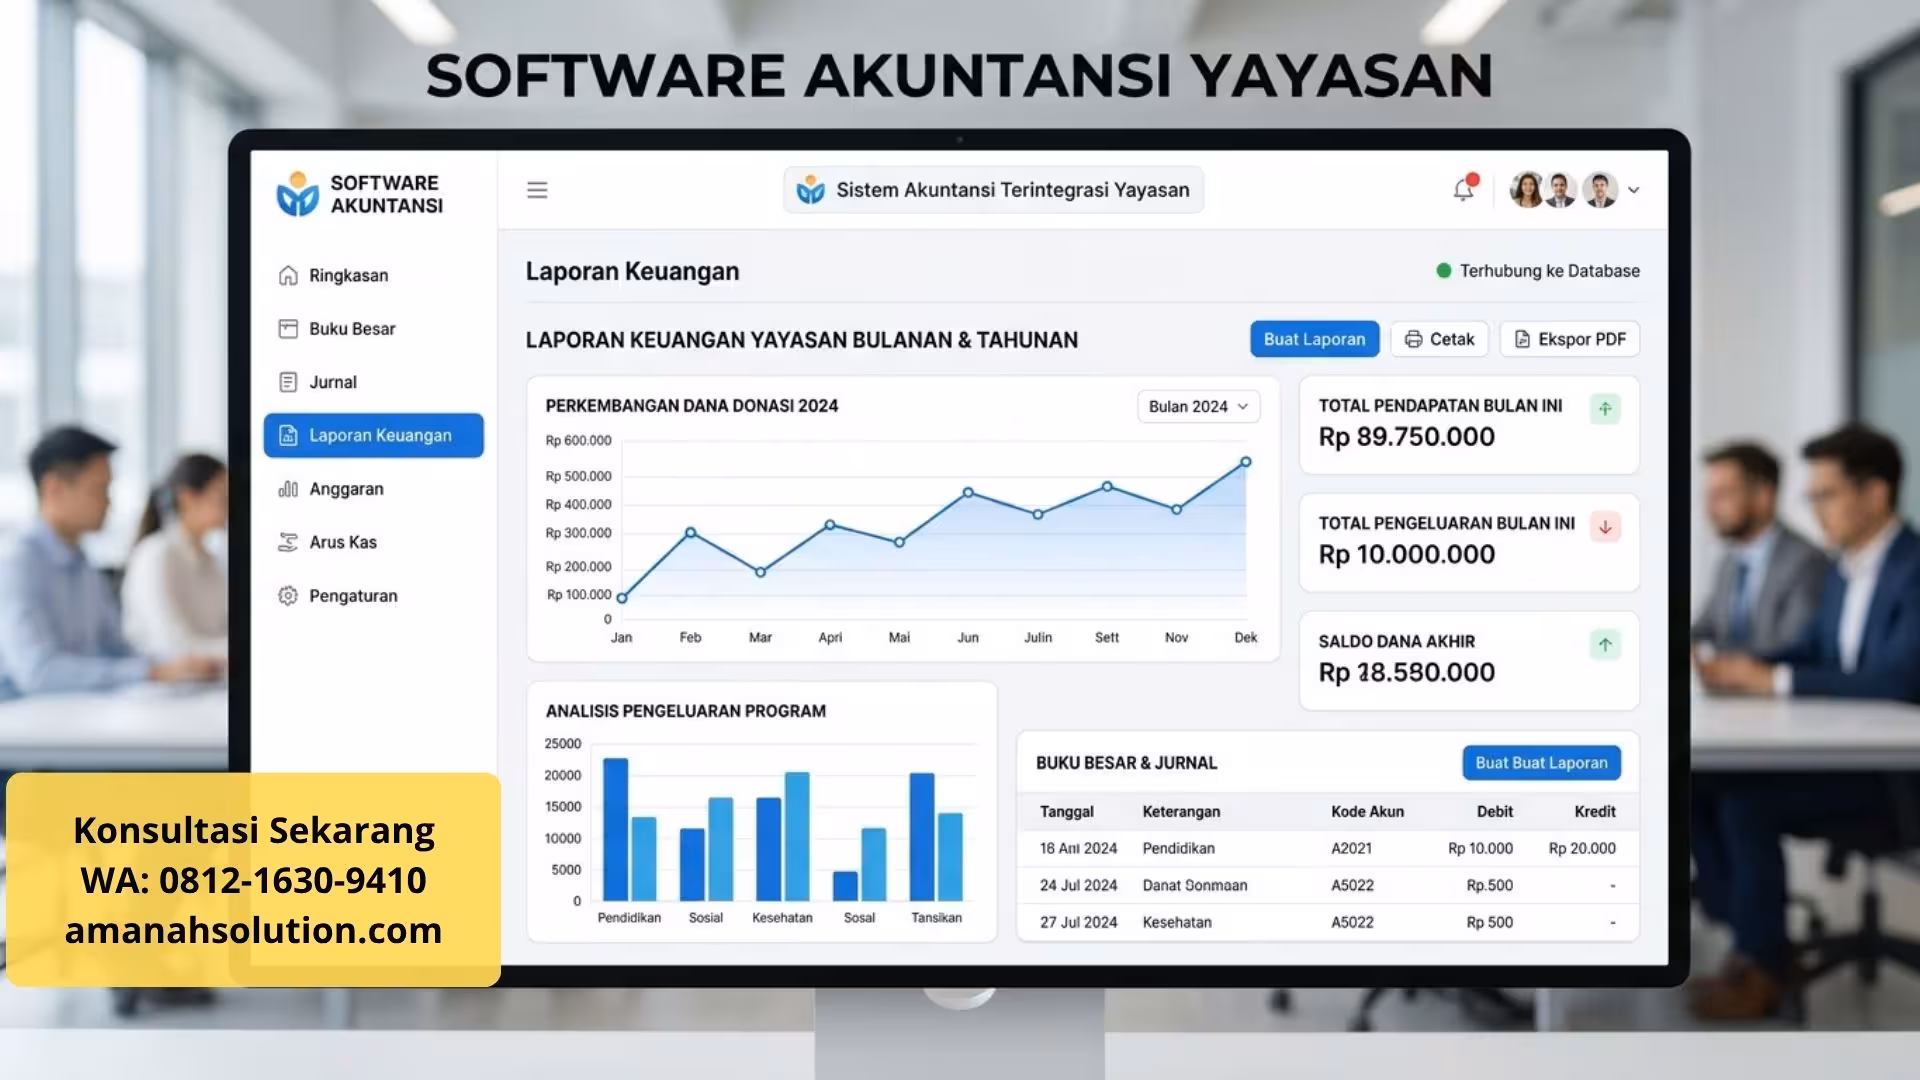Click the Buat Laporan button
This screenshot has height=1080, width=1920.
[1314, 339]
